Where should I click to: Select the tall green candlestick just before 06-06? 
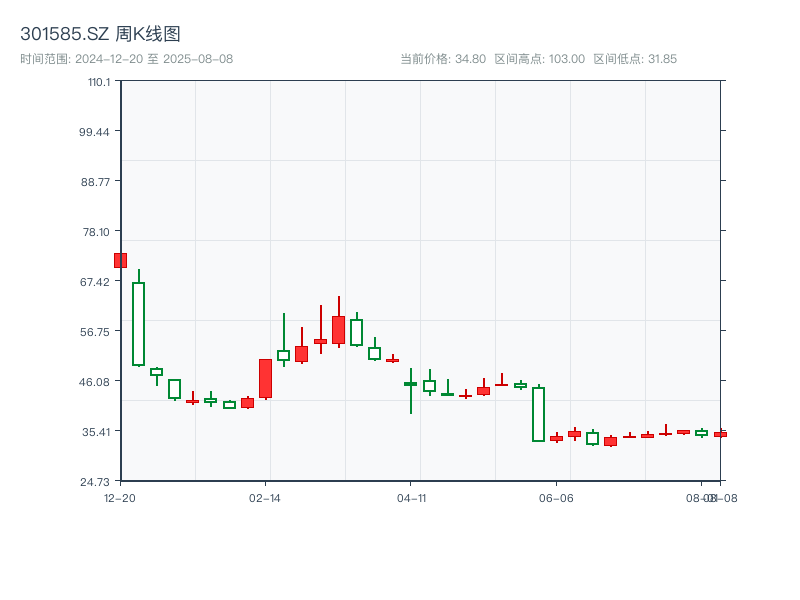click(x=538, y=414)
